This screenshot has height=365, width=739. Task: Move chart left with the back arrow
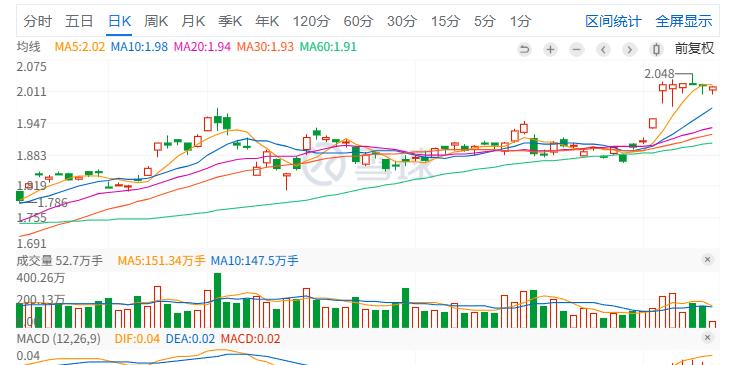pos(603,50)
